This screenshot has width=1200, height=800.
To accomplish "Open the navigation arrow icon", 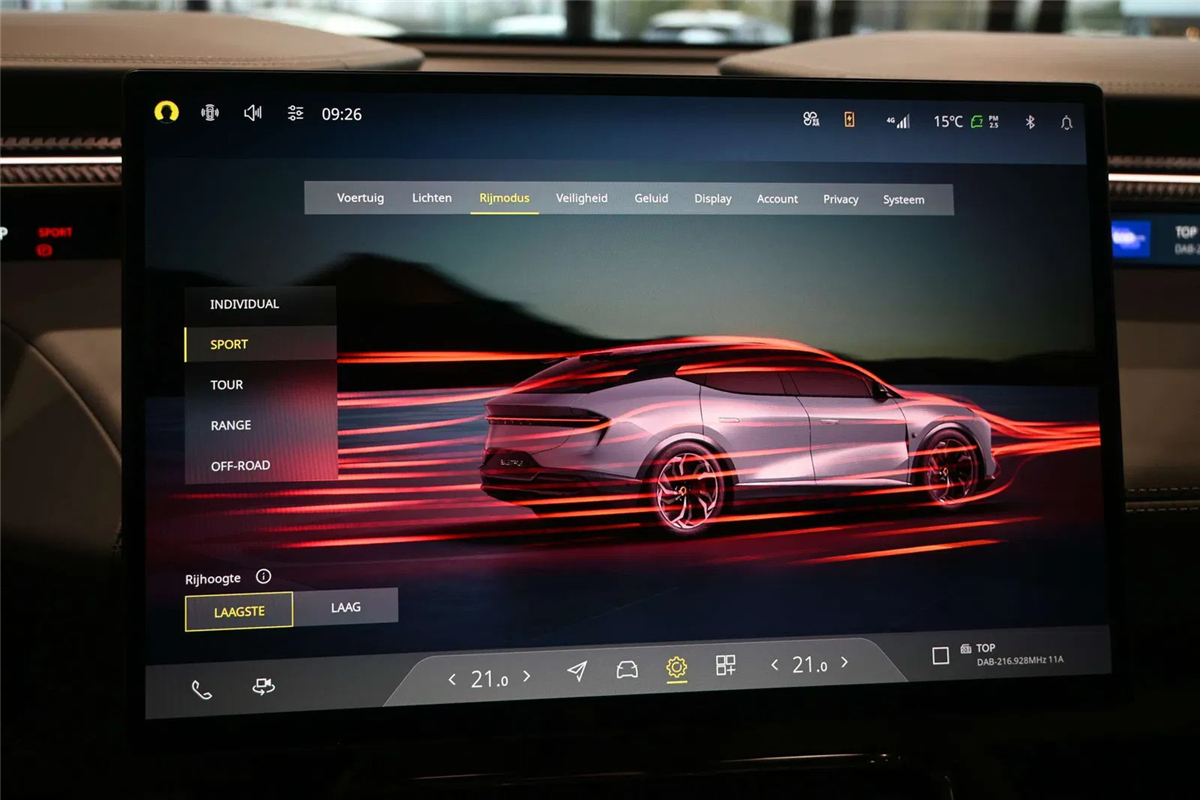I will 577,670.
